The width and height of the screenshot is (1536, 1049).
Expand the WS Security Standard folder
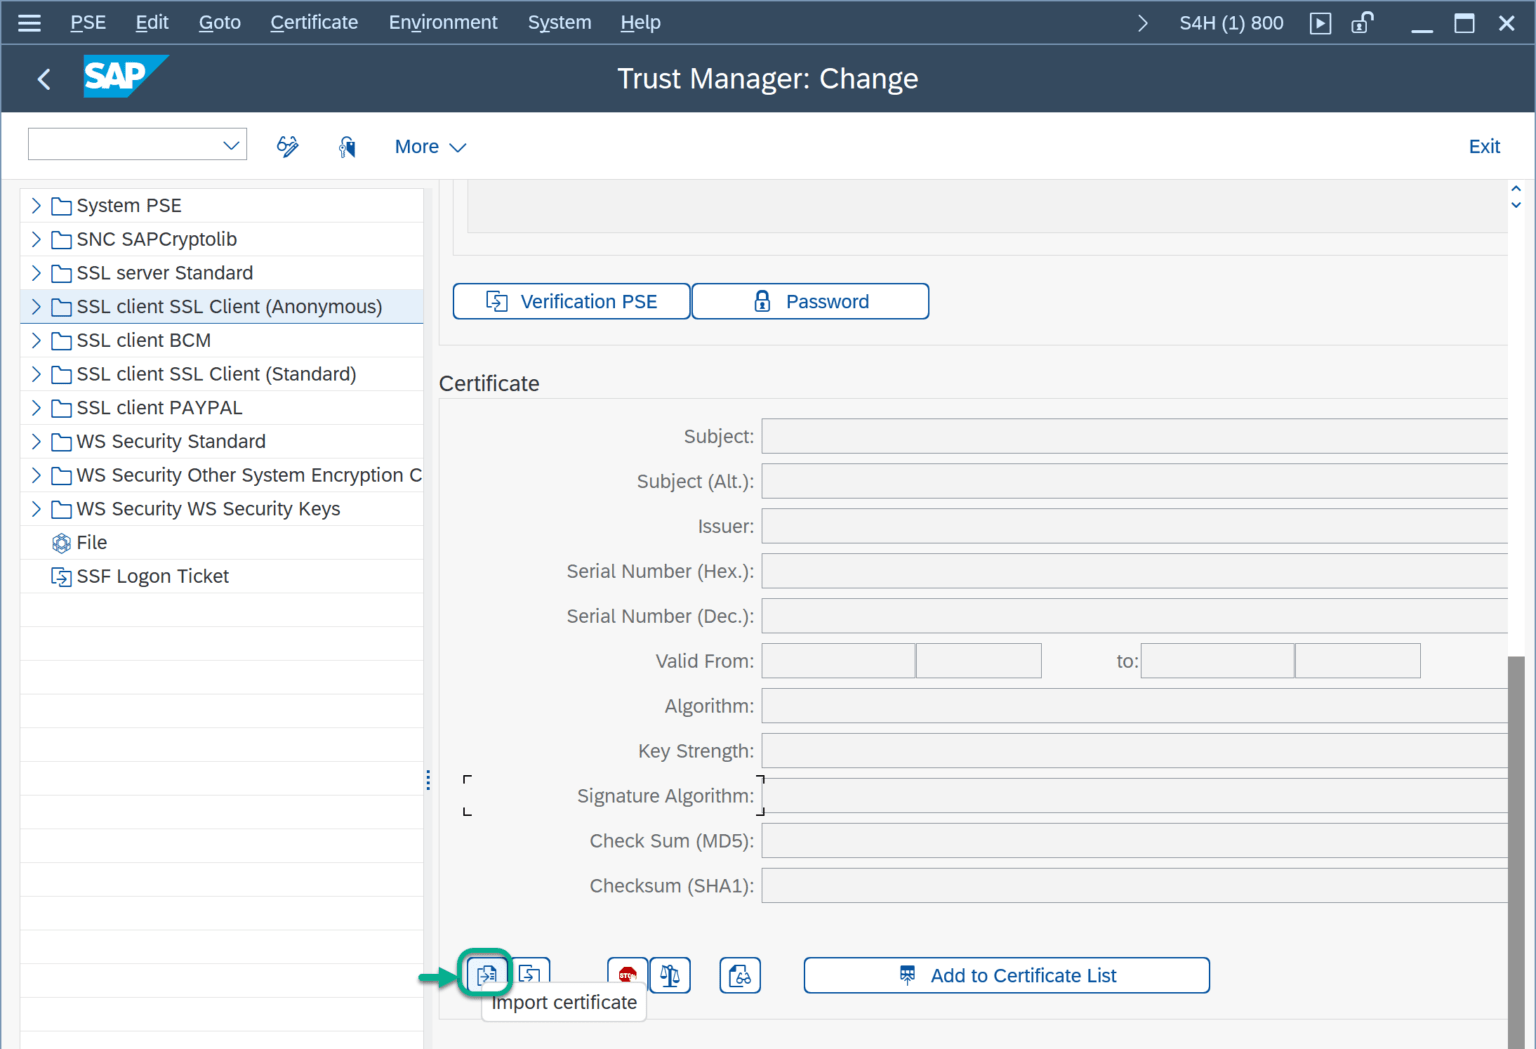pos(36,442)
